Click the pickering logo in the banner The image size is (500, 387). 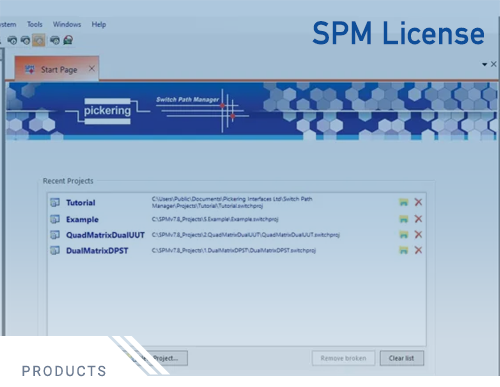[107, 111]
